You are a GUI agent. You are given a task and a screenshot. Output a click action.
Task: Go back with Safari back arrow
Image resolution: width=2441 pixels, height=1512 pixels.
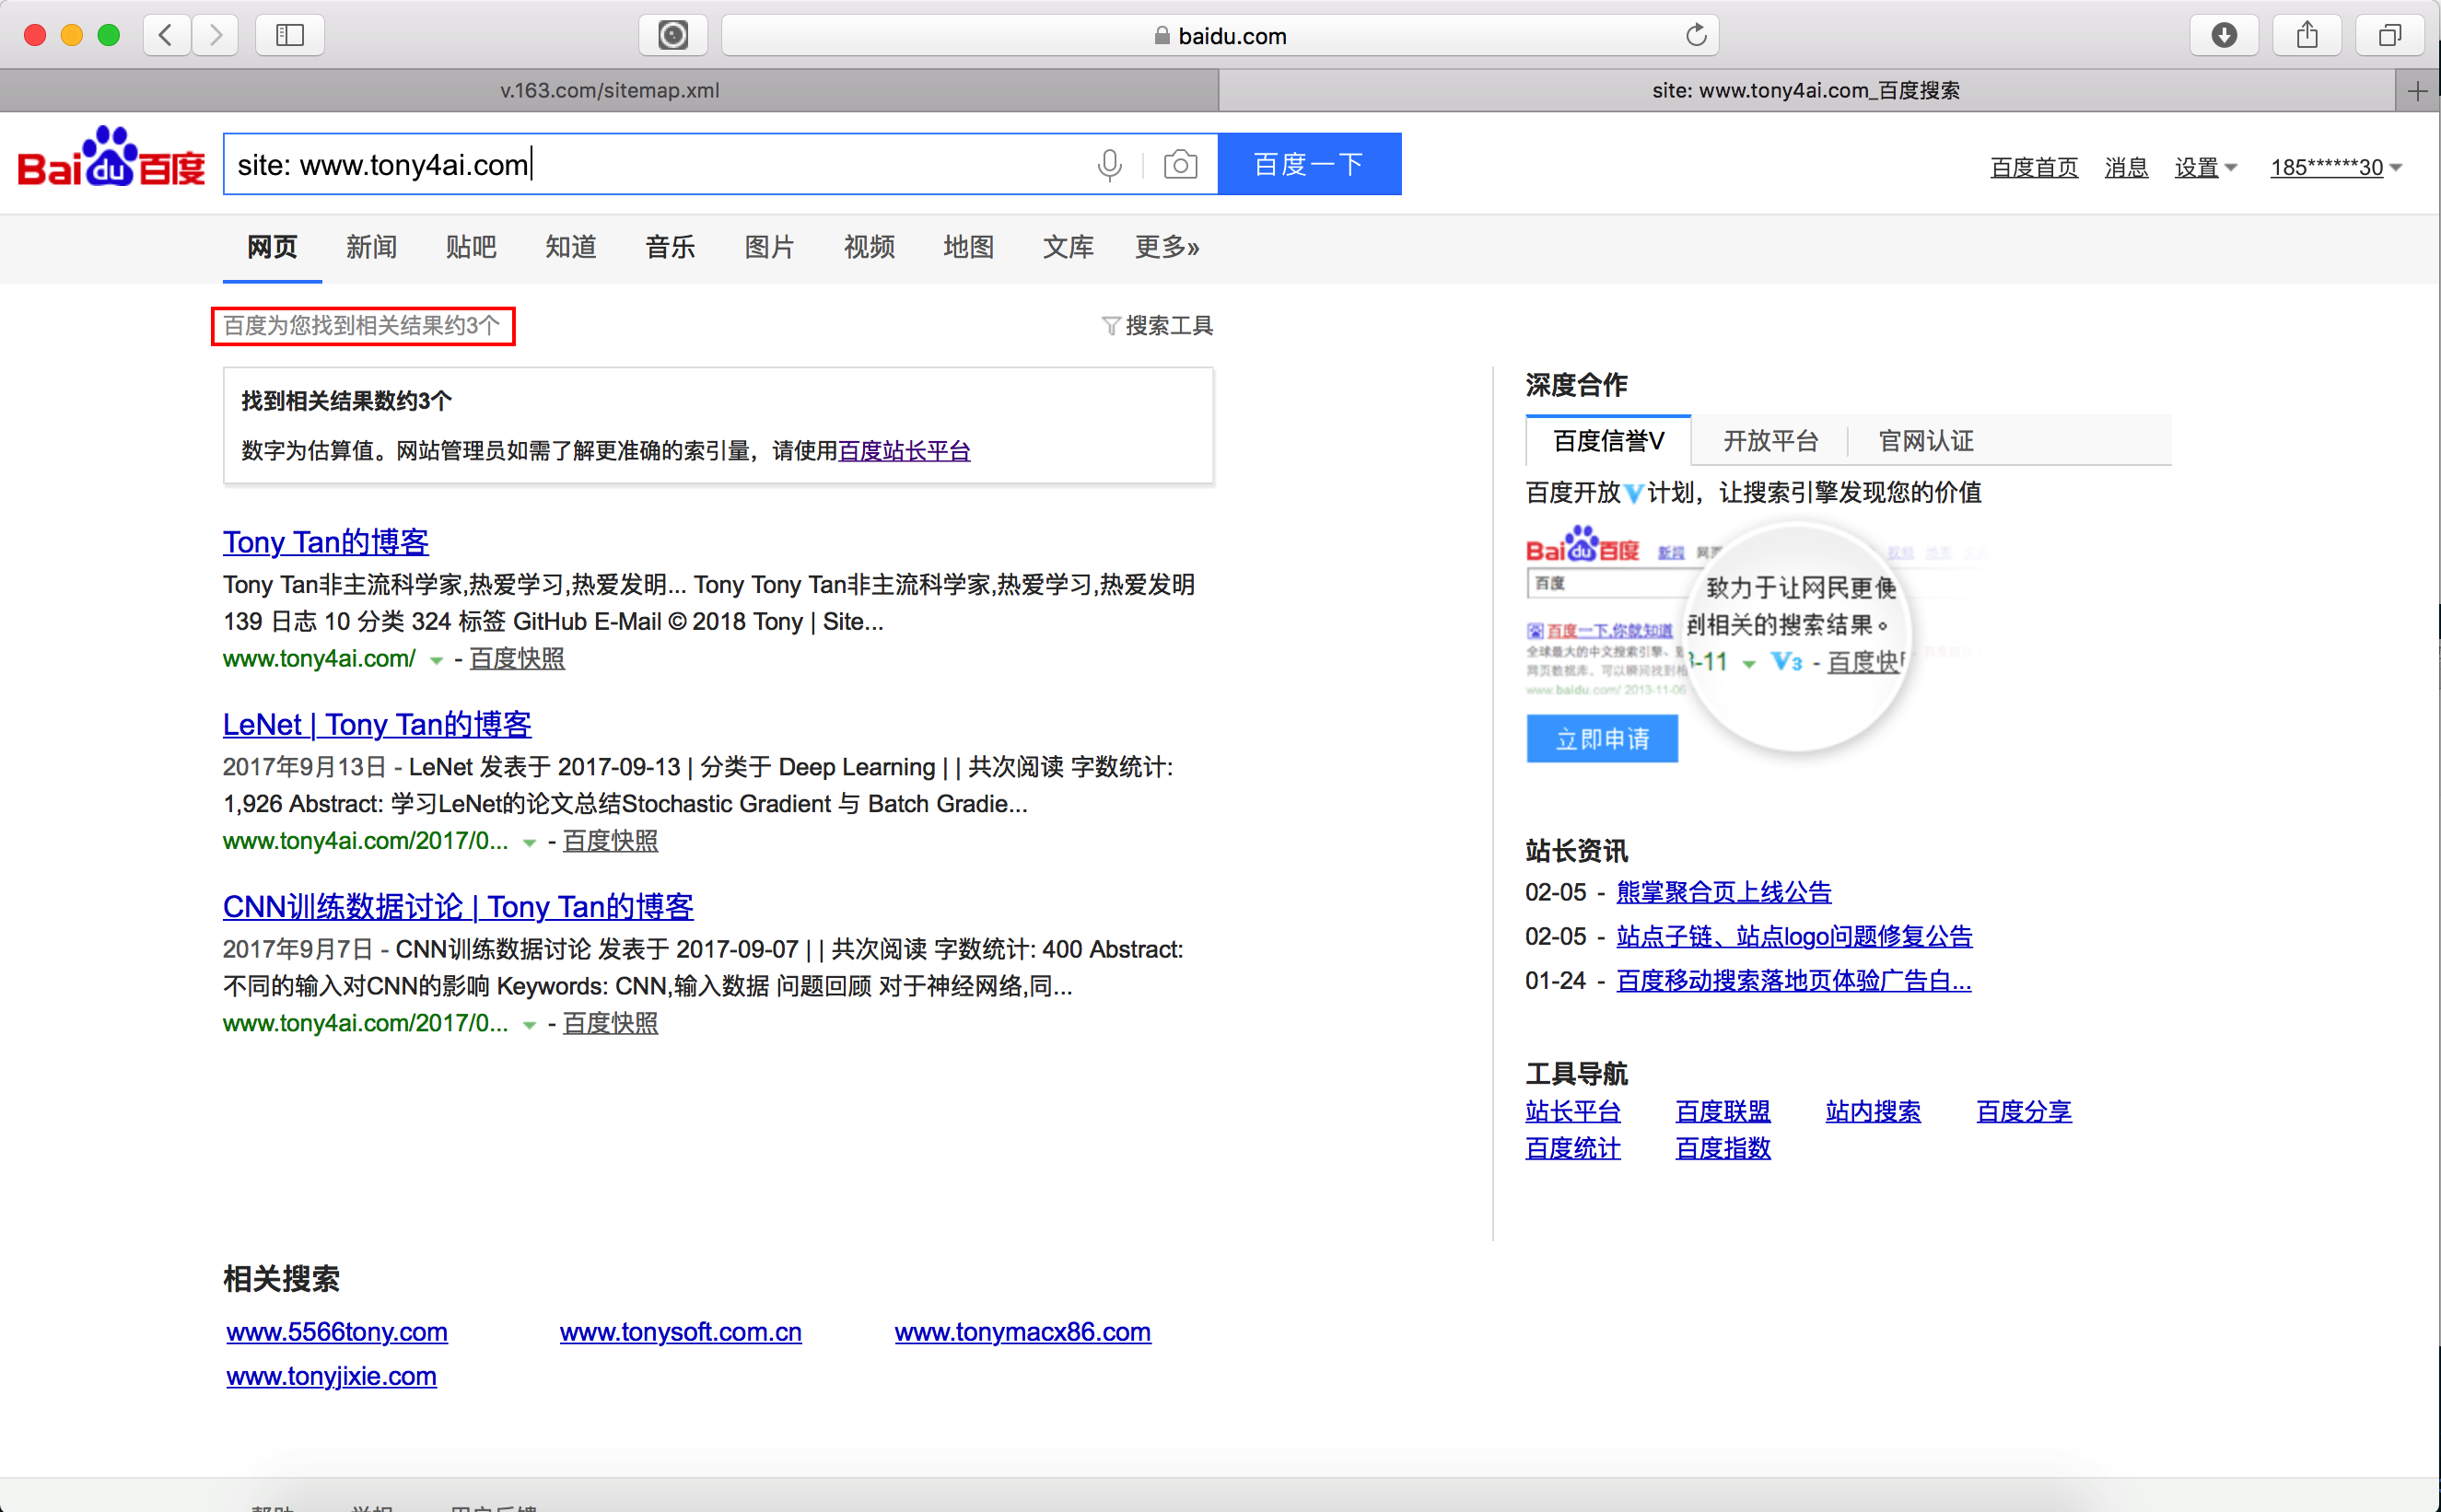click(x=167, y=36)
